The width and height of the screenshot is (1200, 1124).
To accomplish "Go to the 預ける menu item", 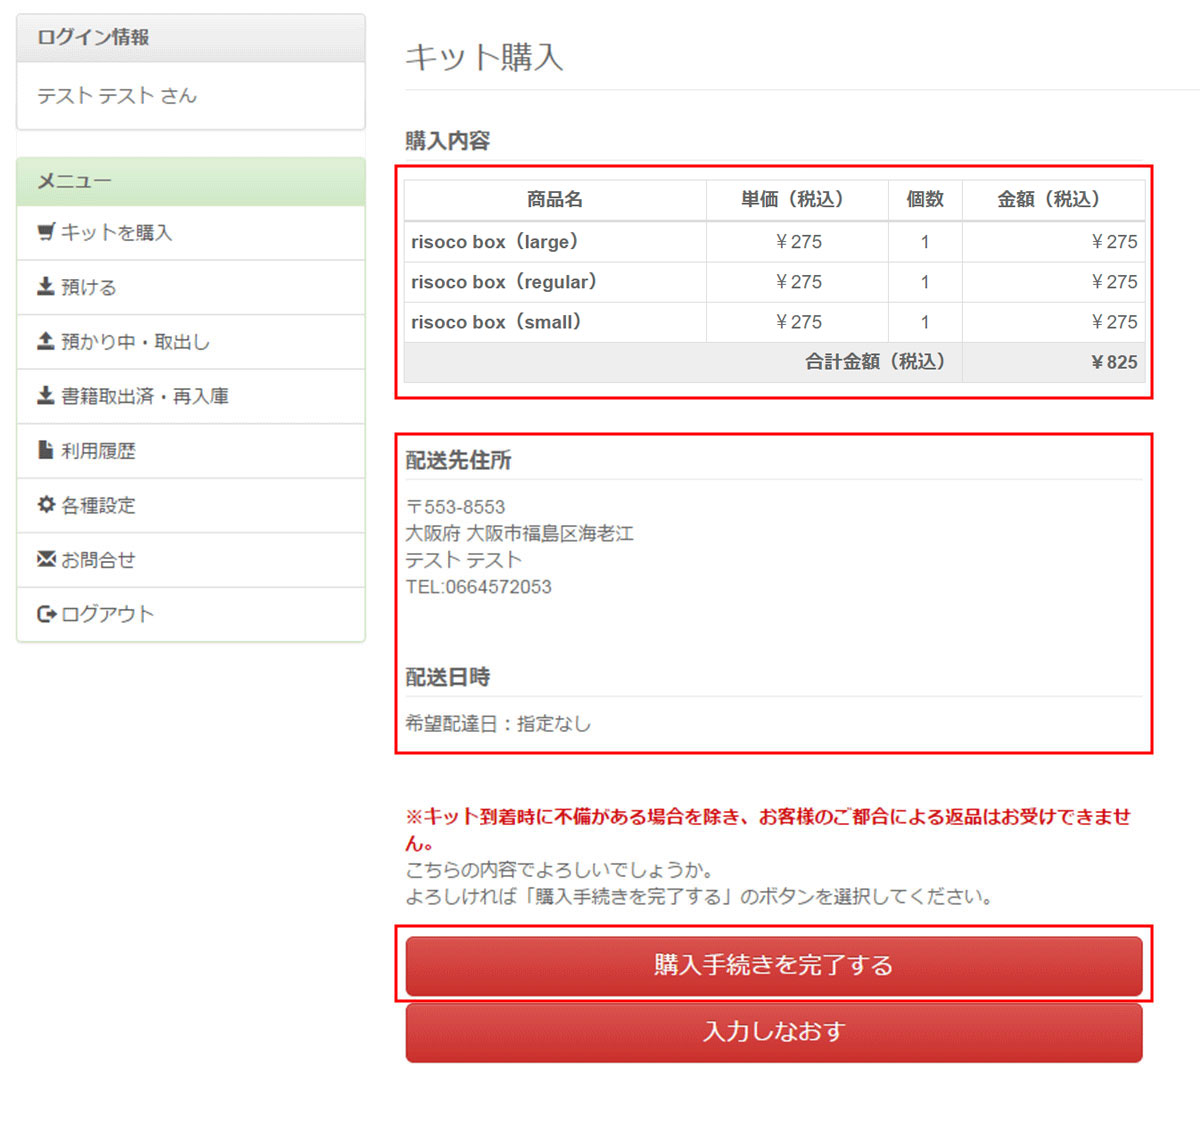I will pos(191,288).
